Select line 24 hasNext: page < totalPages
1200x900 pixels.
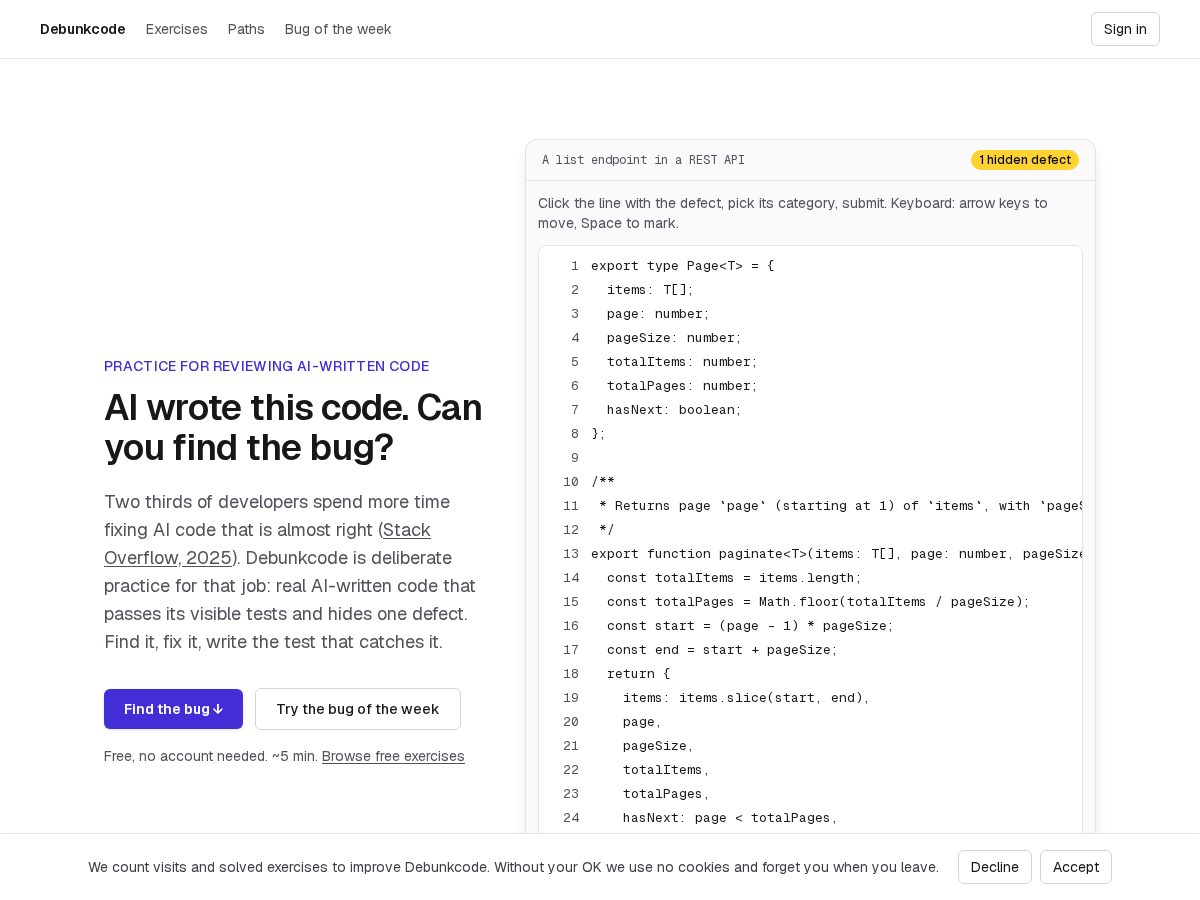click(x=810, y=818)
